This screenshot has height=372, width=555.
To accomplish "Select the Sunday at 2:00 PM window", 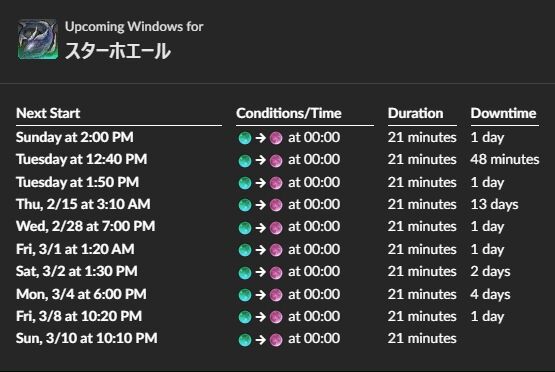I will point(75,137).
